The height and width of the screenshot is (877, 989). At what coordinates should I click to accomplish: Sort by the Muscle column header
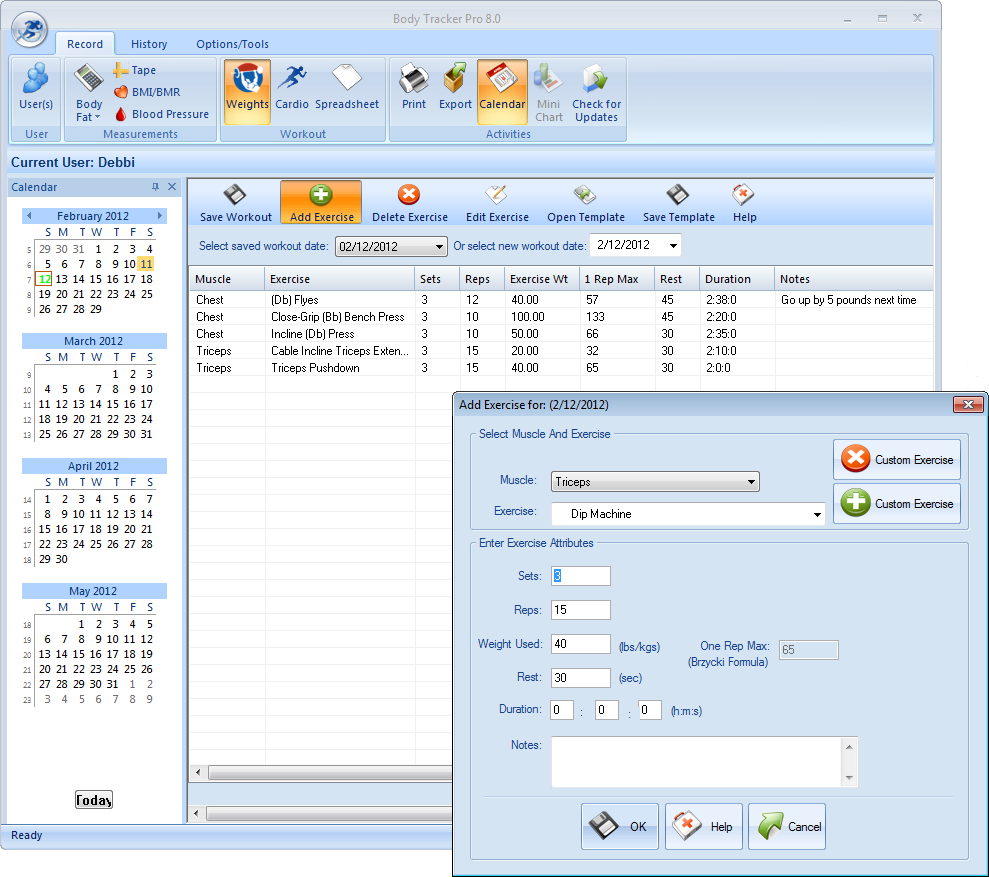[x=226, y=279]
